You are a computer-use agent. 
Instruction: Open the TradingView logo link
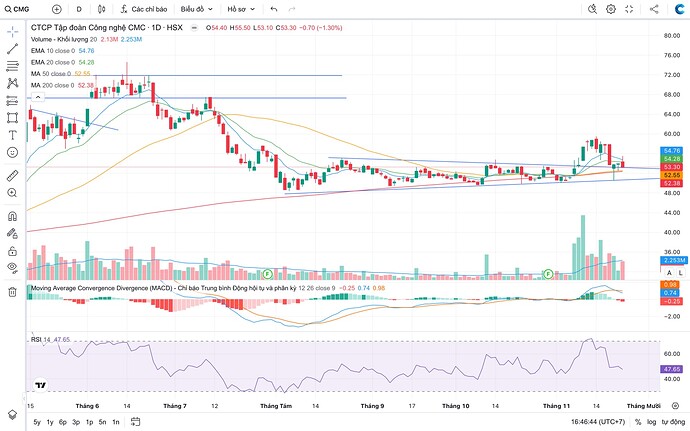point(40,385)
